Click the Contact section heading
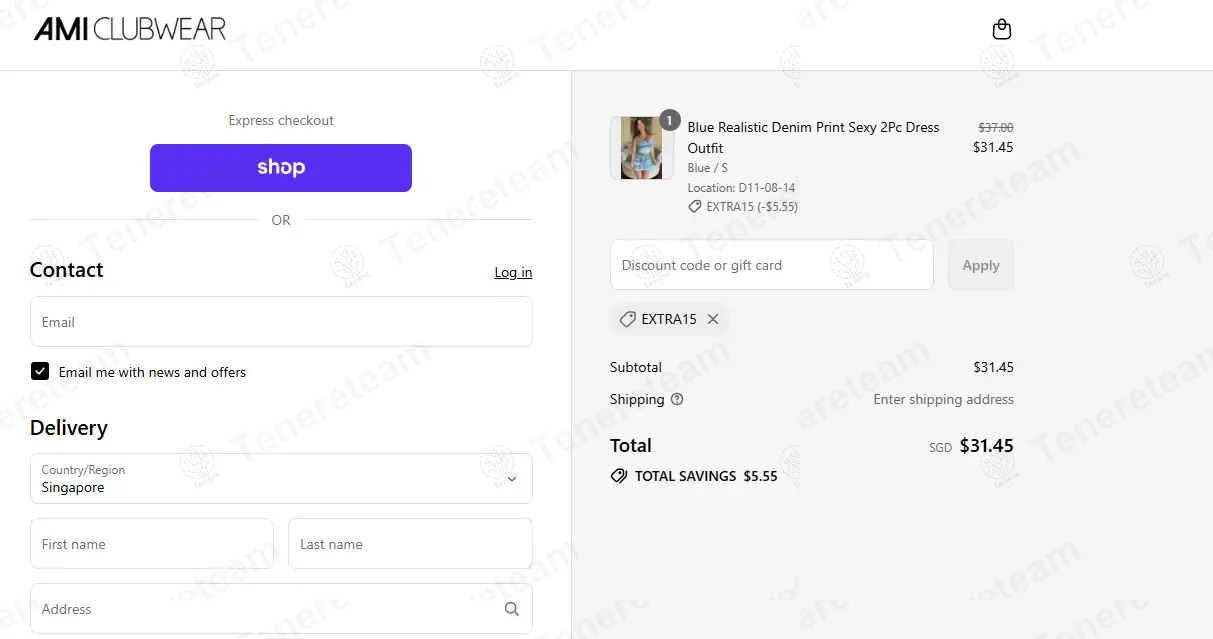 tap(67, 270)
